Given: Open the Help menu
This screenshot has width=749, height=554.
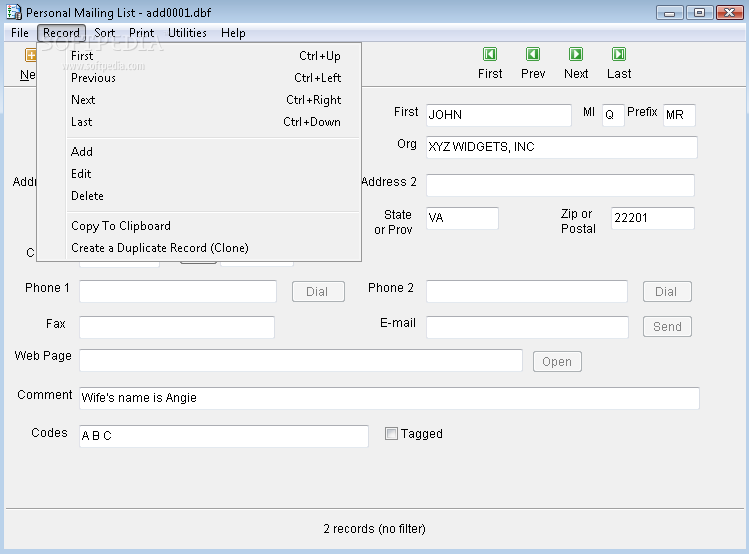Looking at the screenshot, I should (x=233, y=33).
